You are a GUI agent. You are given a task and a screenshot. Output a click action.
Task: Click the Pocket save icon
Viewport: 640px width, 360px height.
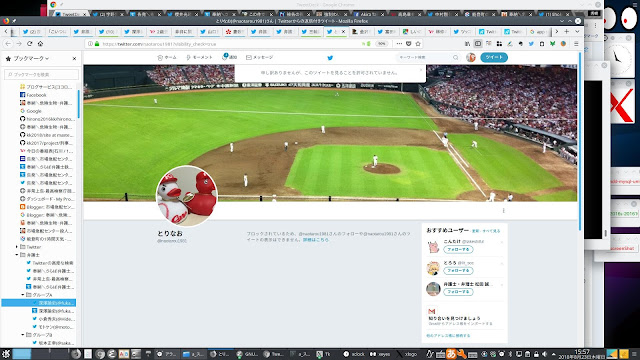pos(409,44)
